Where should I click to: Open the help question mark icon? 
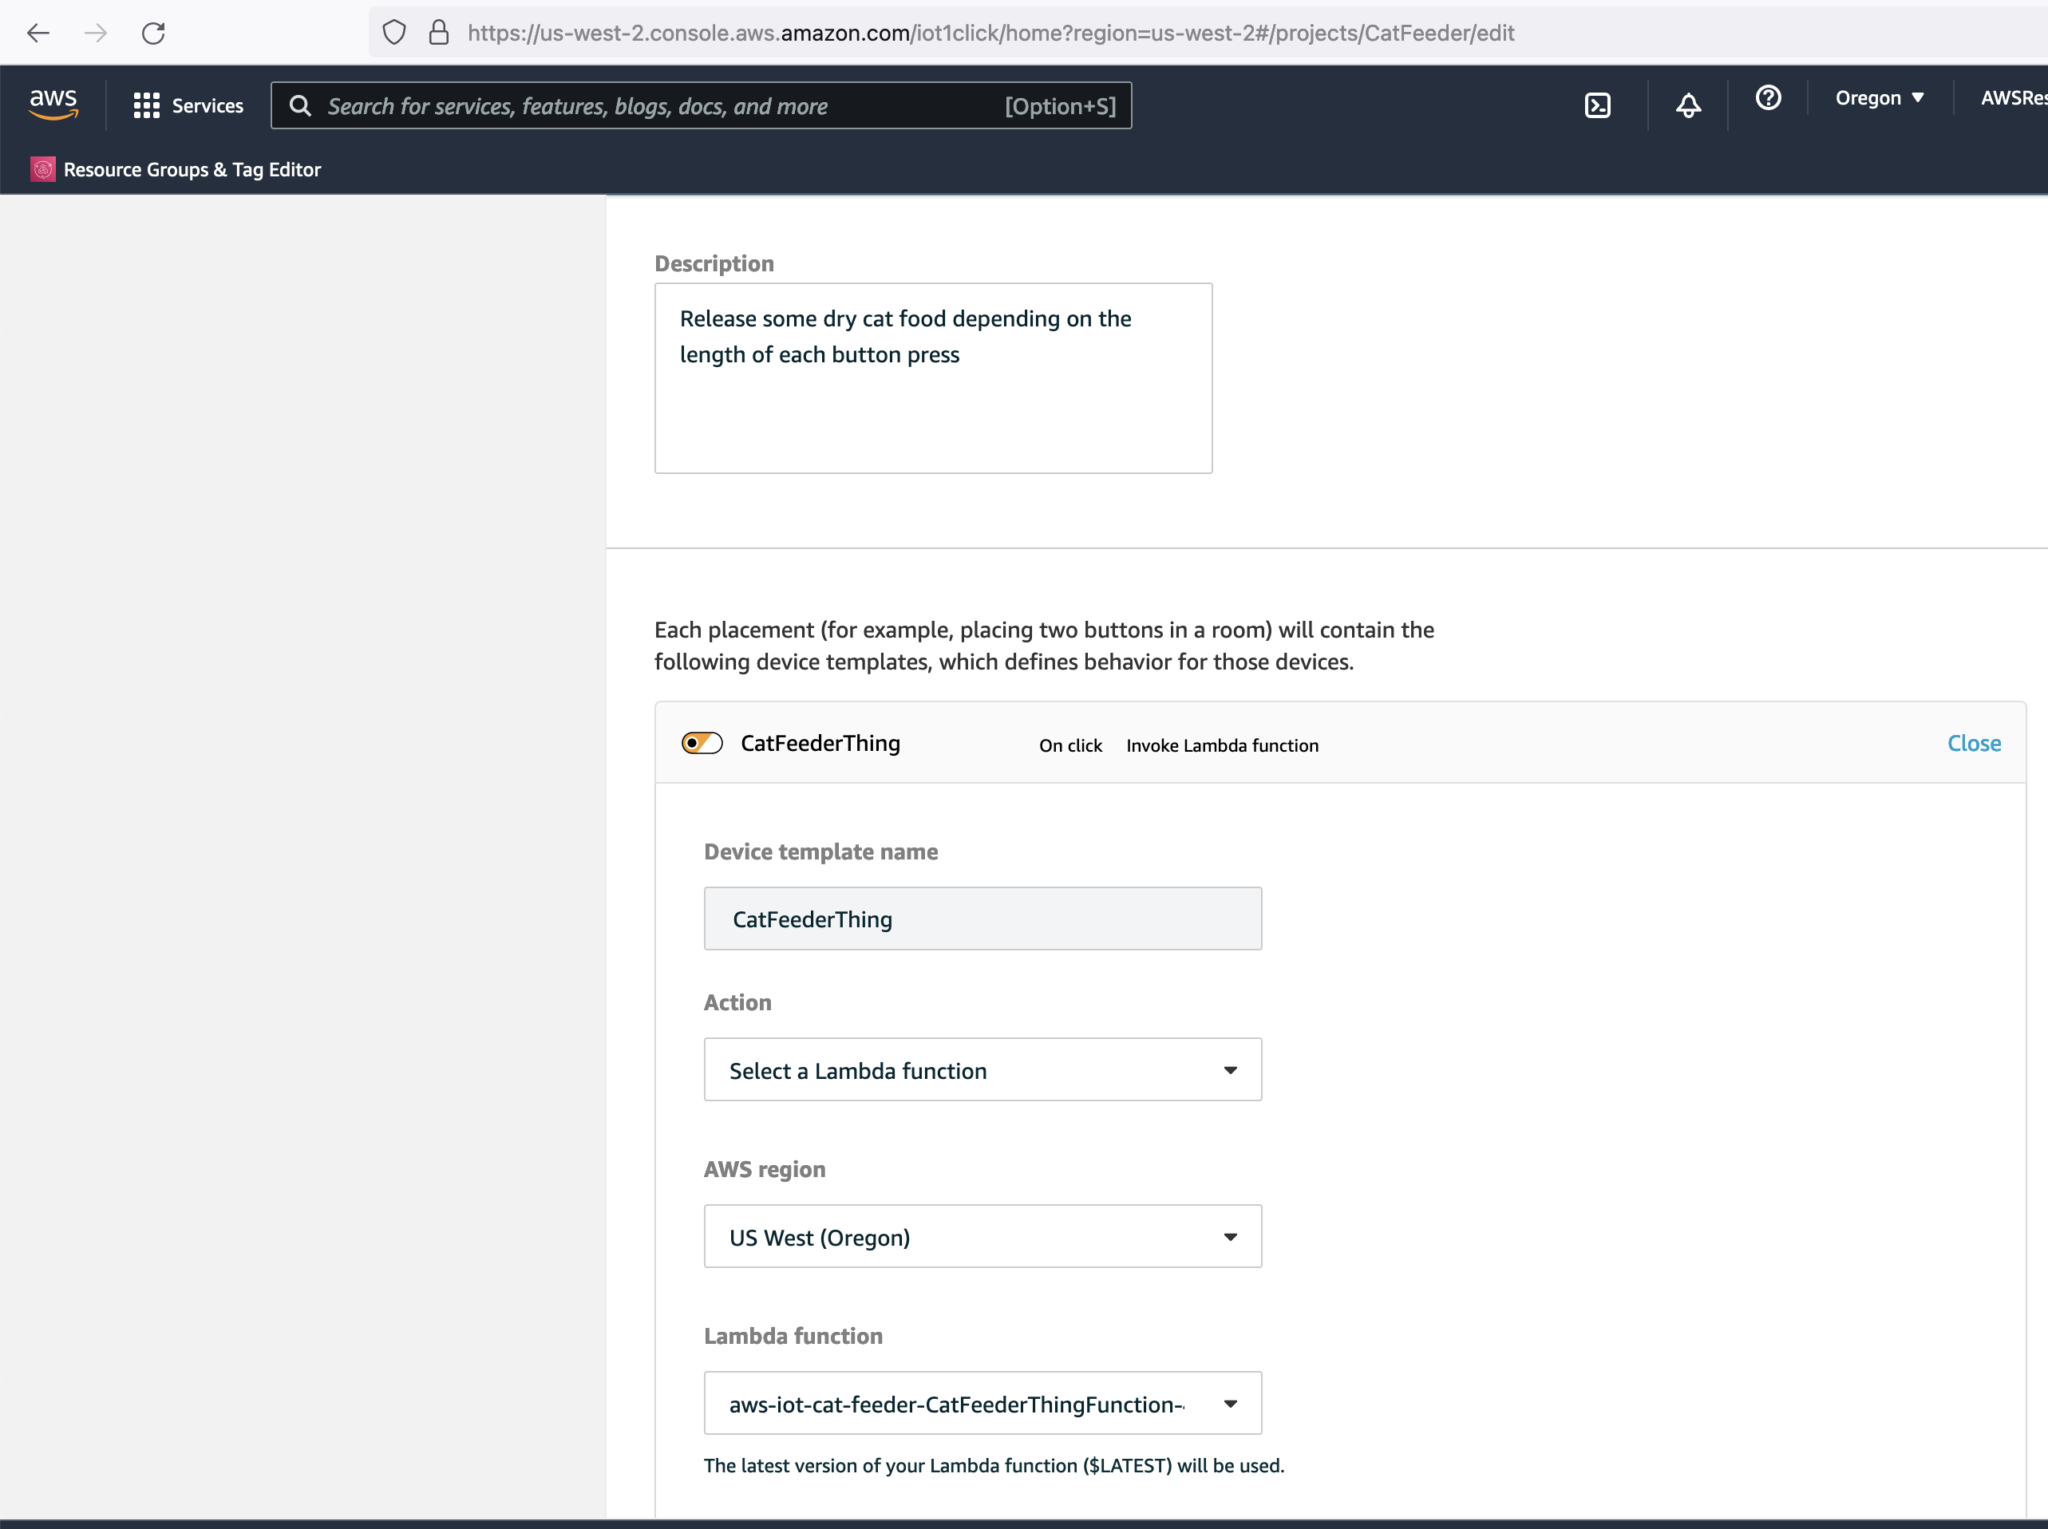coord(1768,98)
